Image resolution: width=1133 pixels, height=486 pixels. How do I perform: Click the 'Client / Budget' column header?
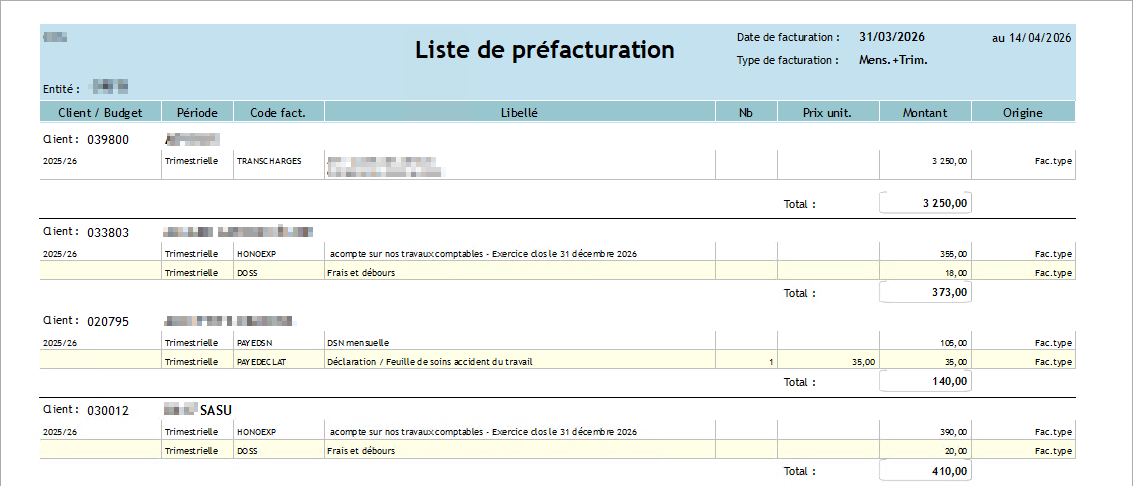pos(100,112)
